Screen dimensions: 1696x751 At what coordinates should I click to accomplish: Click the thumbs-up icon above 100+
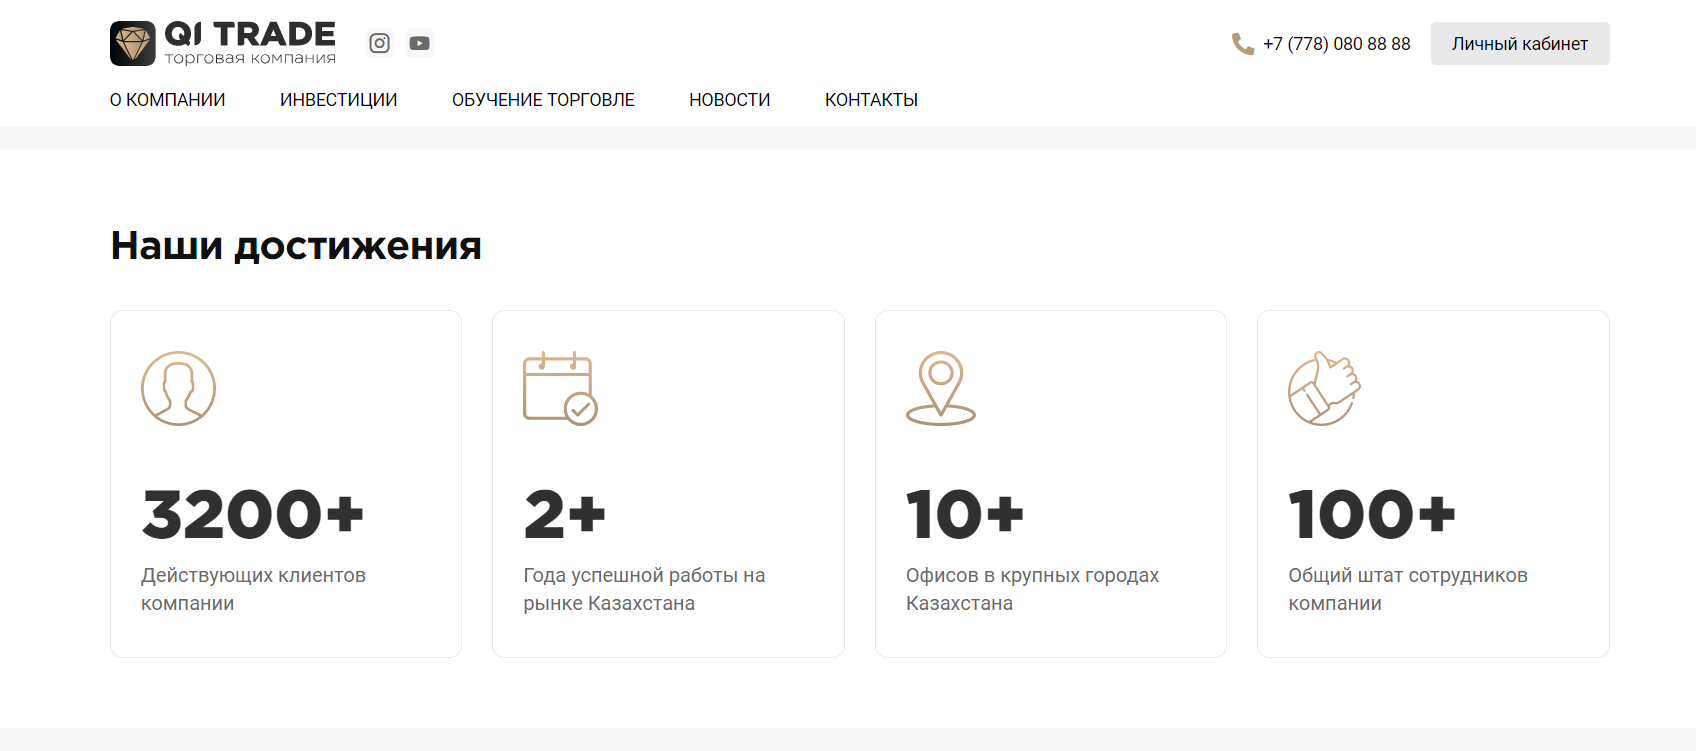point(1325,388)
